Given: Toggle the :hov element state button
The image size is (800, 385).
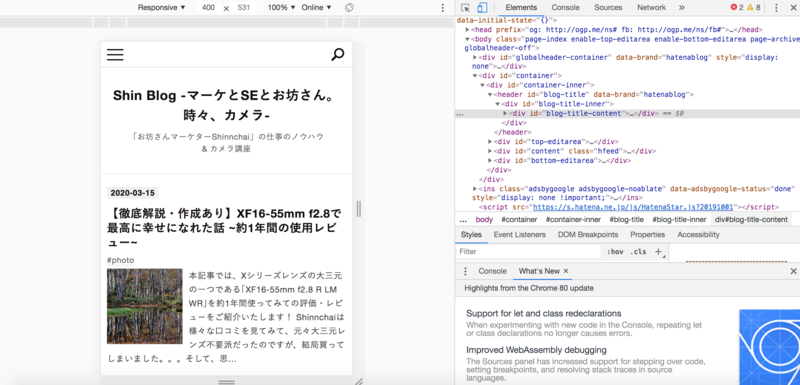Looking at the screenshot, I should tap(615, 252).
